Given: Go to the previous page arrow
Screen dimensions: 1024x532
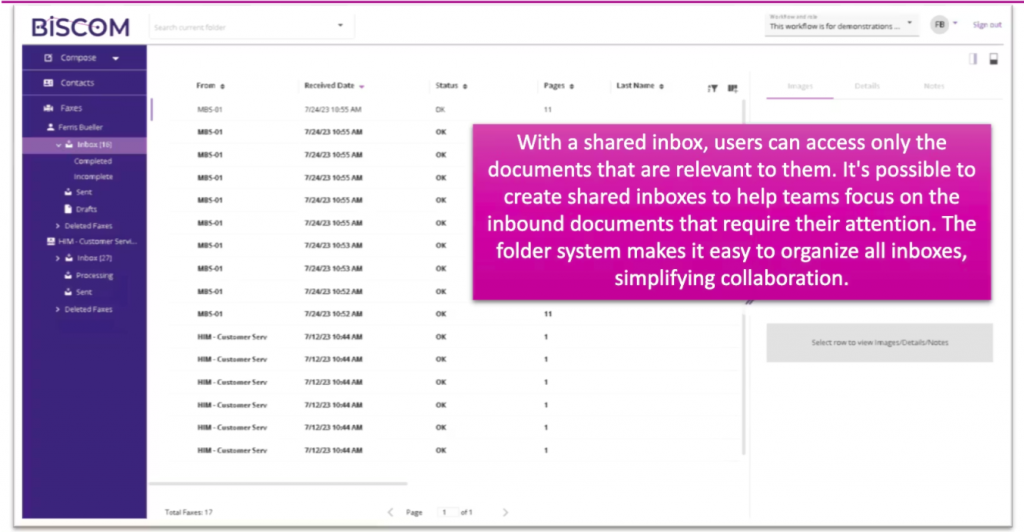Looking at the screenshot, I should click(391, 512).
